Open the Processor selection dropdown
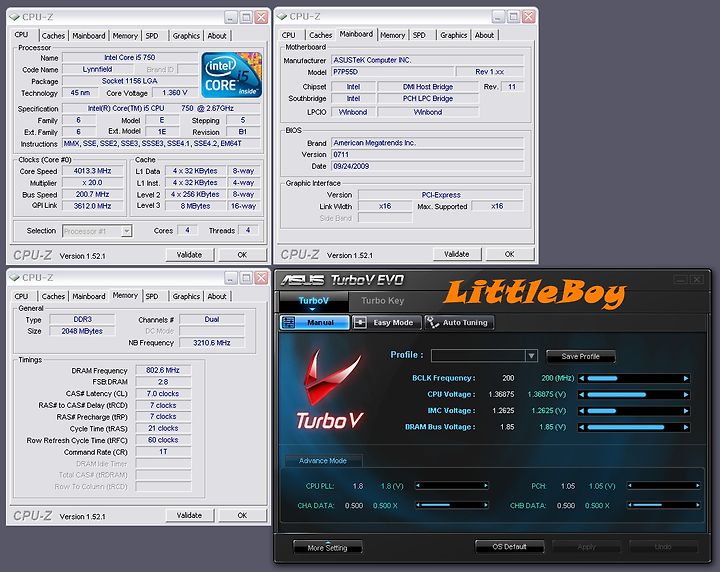720x572 pixels. pos(126,231)
